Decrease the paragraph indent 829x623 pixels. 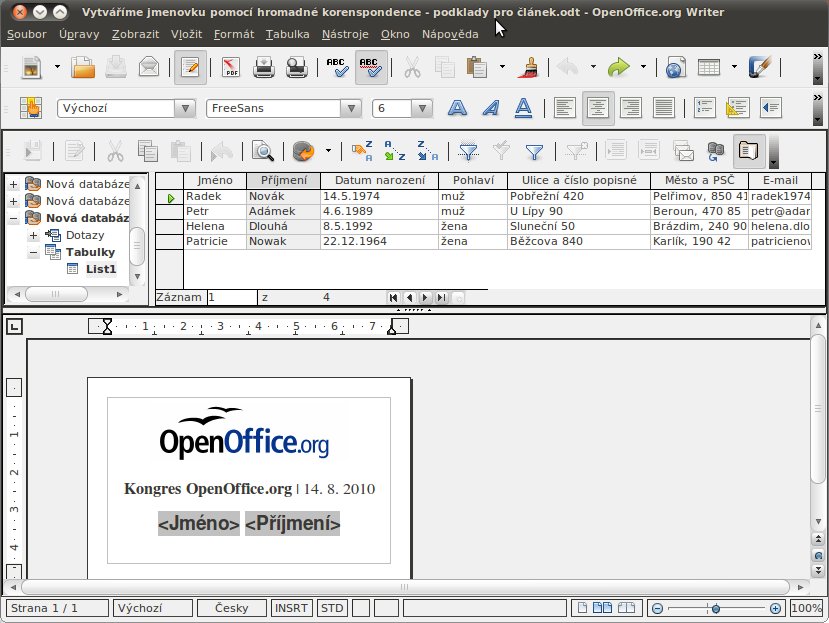click(771, 108)
